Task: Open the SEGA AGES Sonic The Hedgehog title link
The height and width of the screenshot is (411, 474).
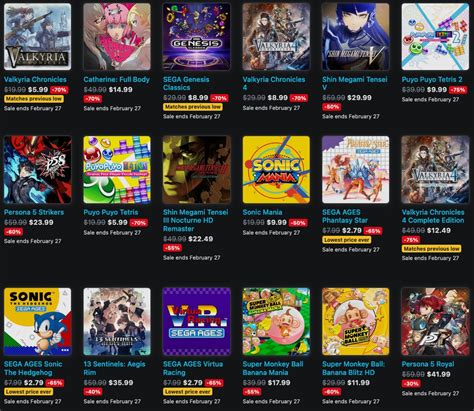Action: click(x=33, y=368)
